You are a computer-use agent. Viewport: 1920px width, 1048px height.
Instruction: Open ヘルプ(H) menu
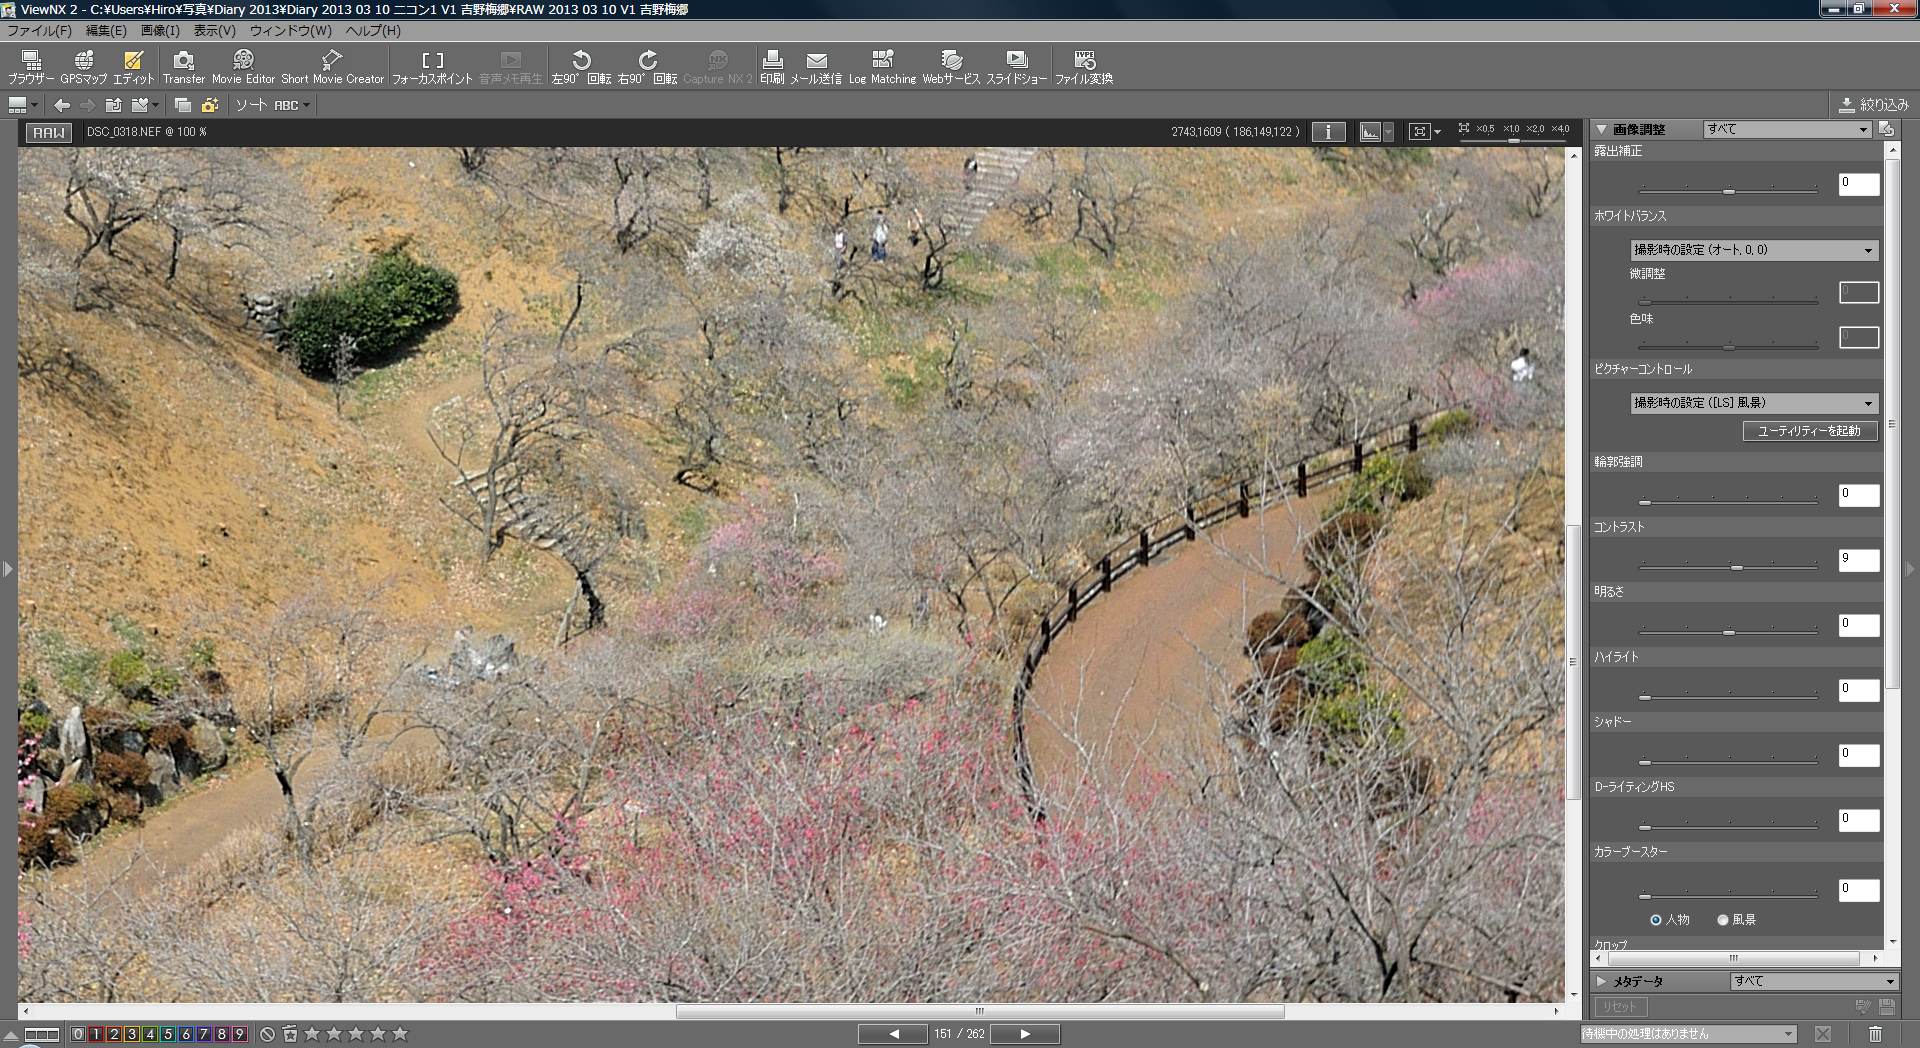[373, 31]
